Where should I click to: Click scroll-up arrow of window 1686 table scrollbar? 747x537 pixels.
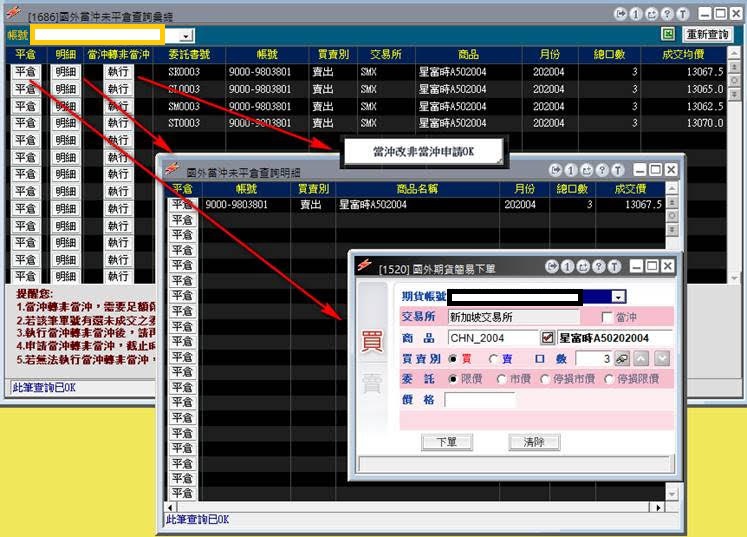tap(735, 52)
